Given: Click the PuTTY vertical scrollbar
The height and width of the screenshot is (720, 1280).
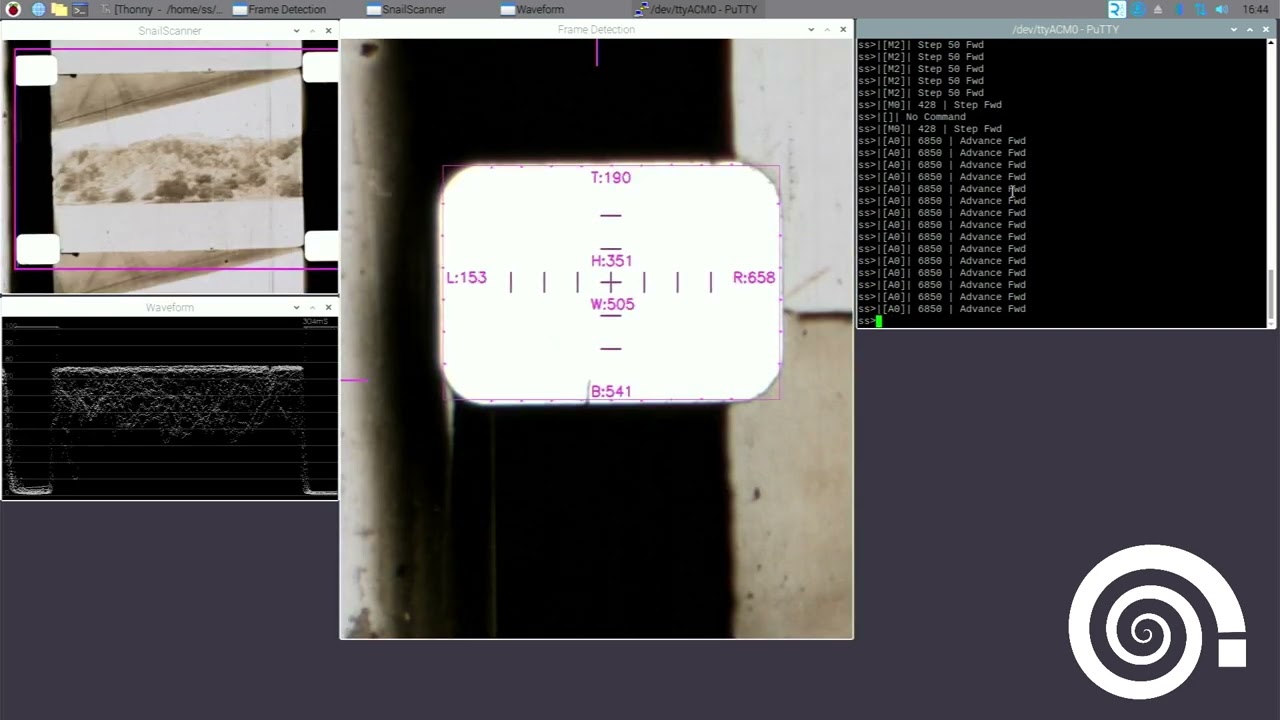Looking at the screenshot, I should 1271,183.
